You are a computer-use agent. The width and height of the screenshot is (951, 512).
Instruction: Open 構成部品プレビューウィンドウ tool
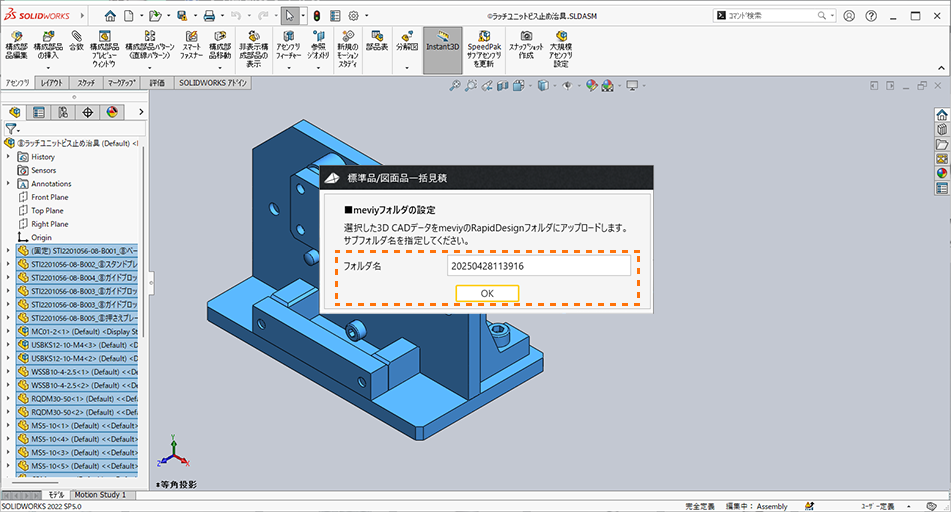tap(104, 49)
